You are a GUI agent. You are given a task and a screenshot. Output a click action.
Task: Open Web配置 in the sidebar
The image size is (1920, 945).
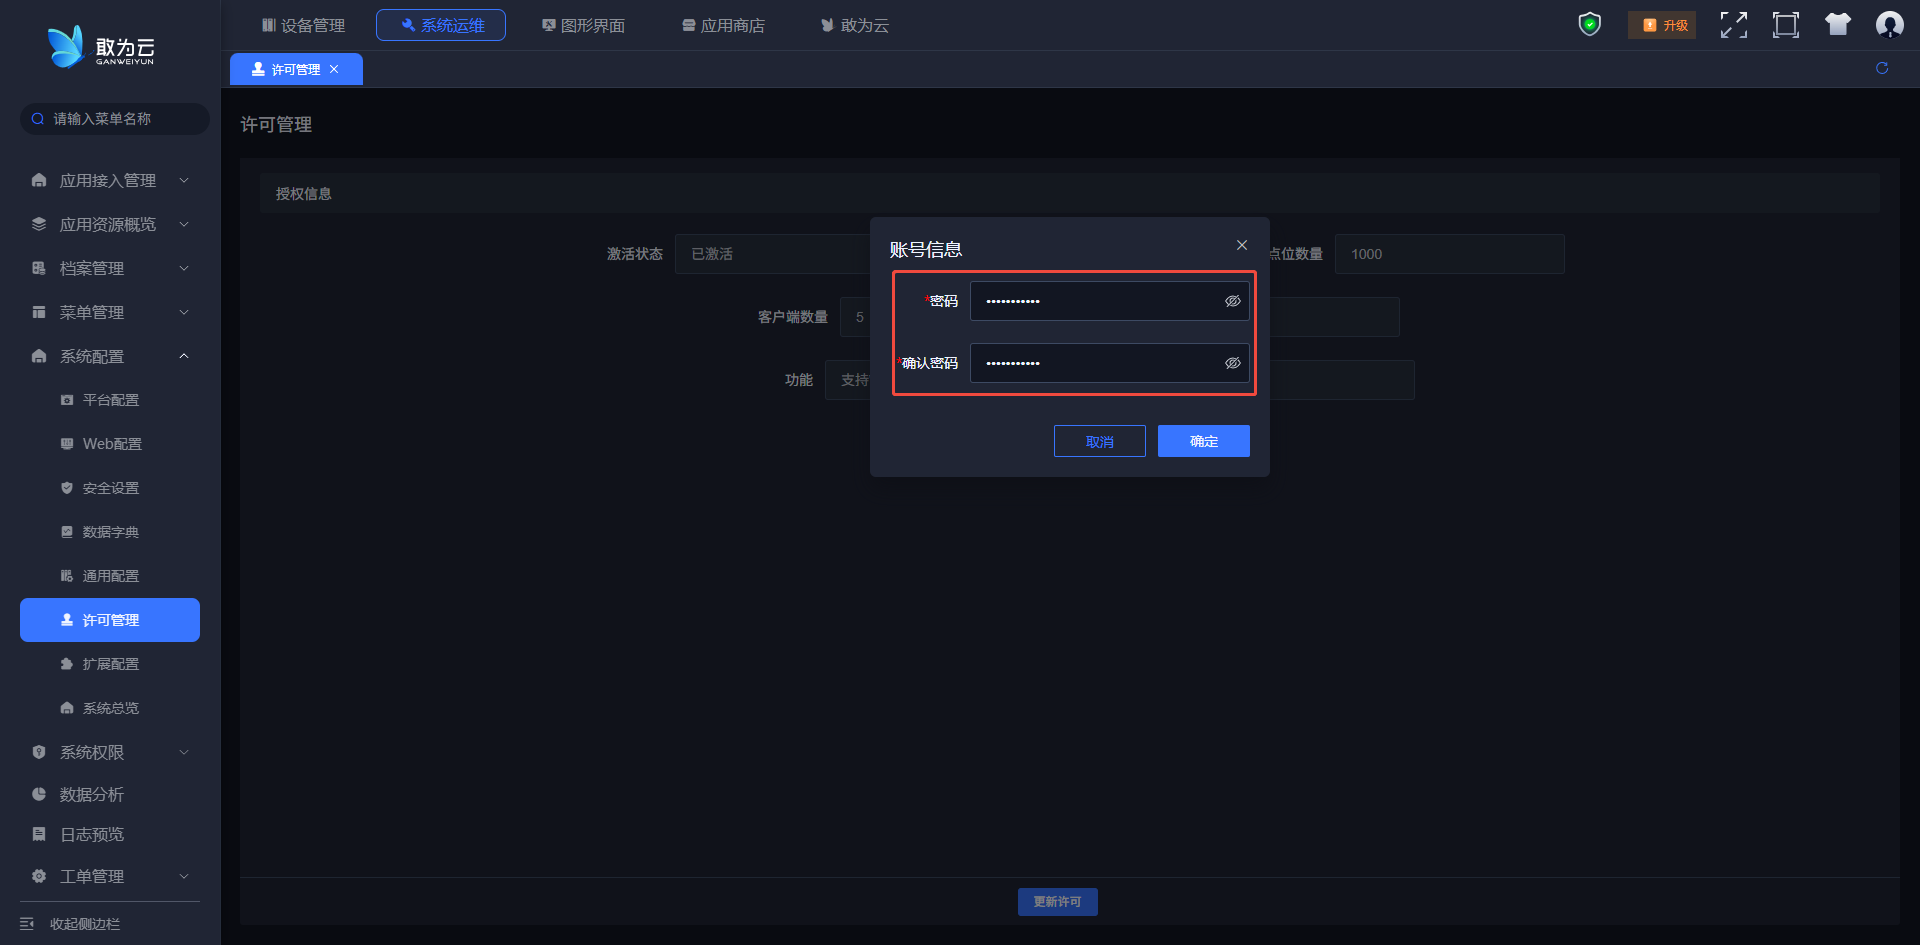[110, 444]
